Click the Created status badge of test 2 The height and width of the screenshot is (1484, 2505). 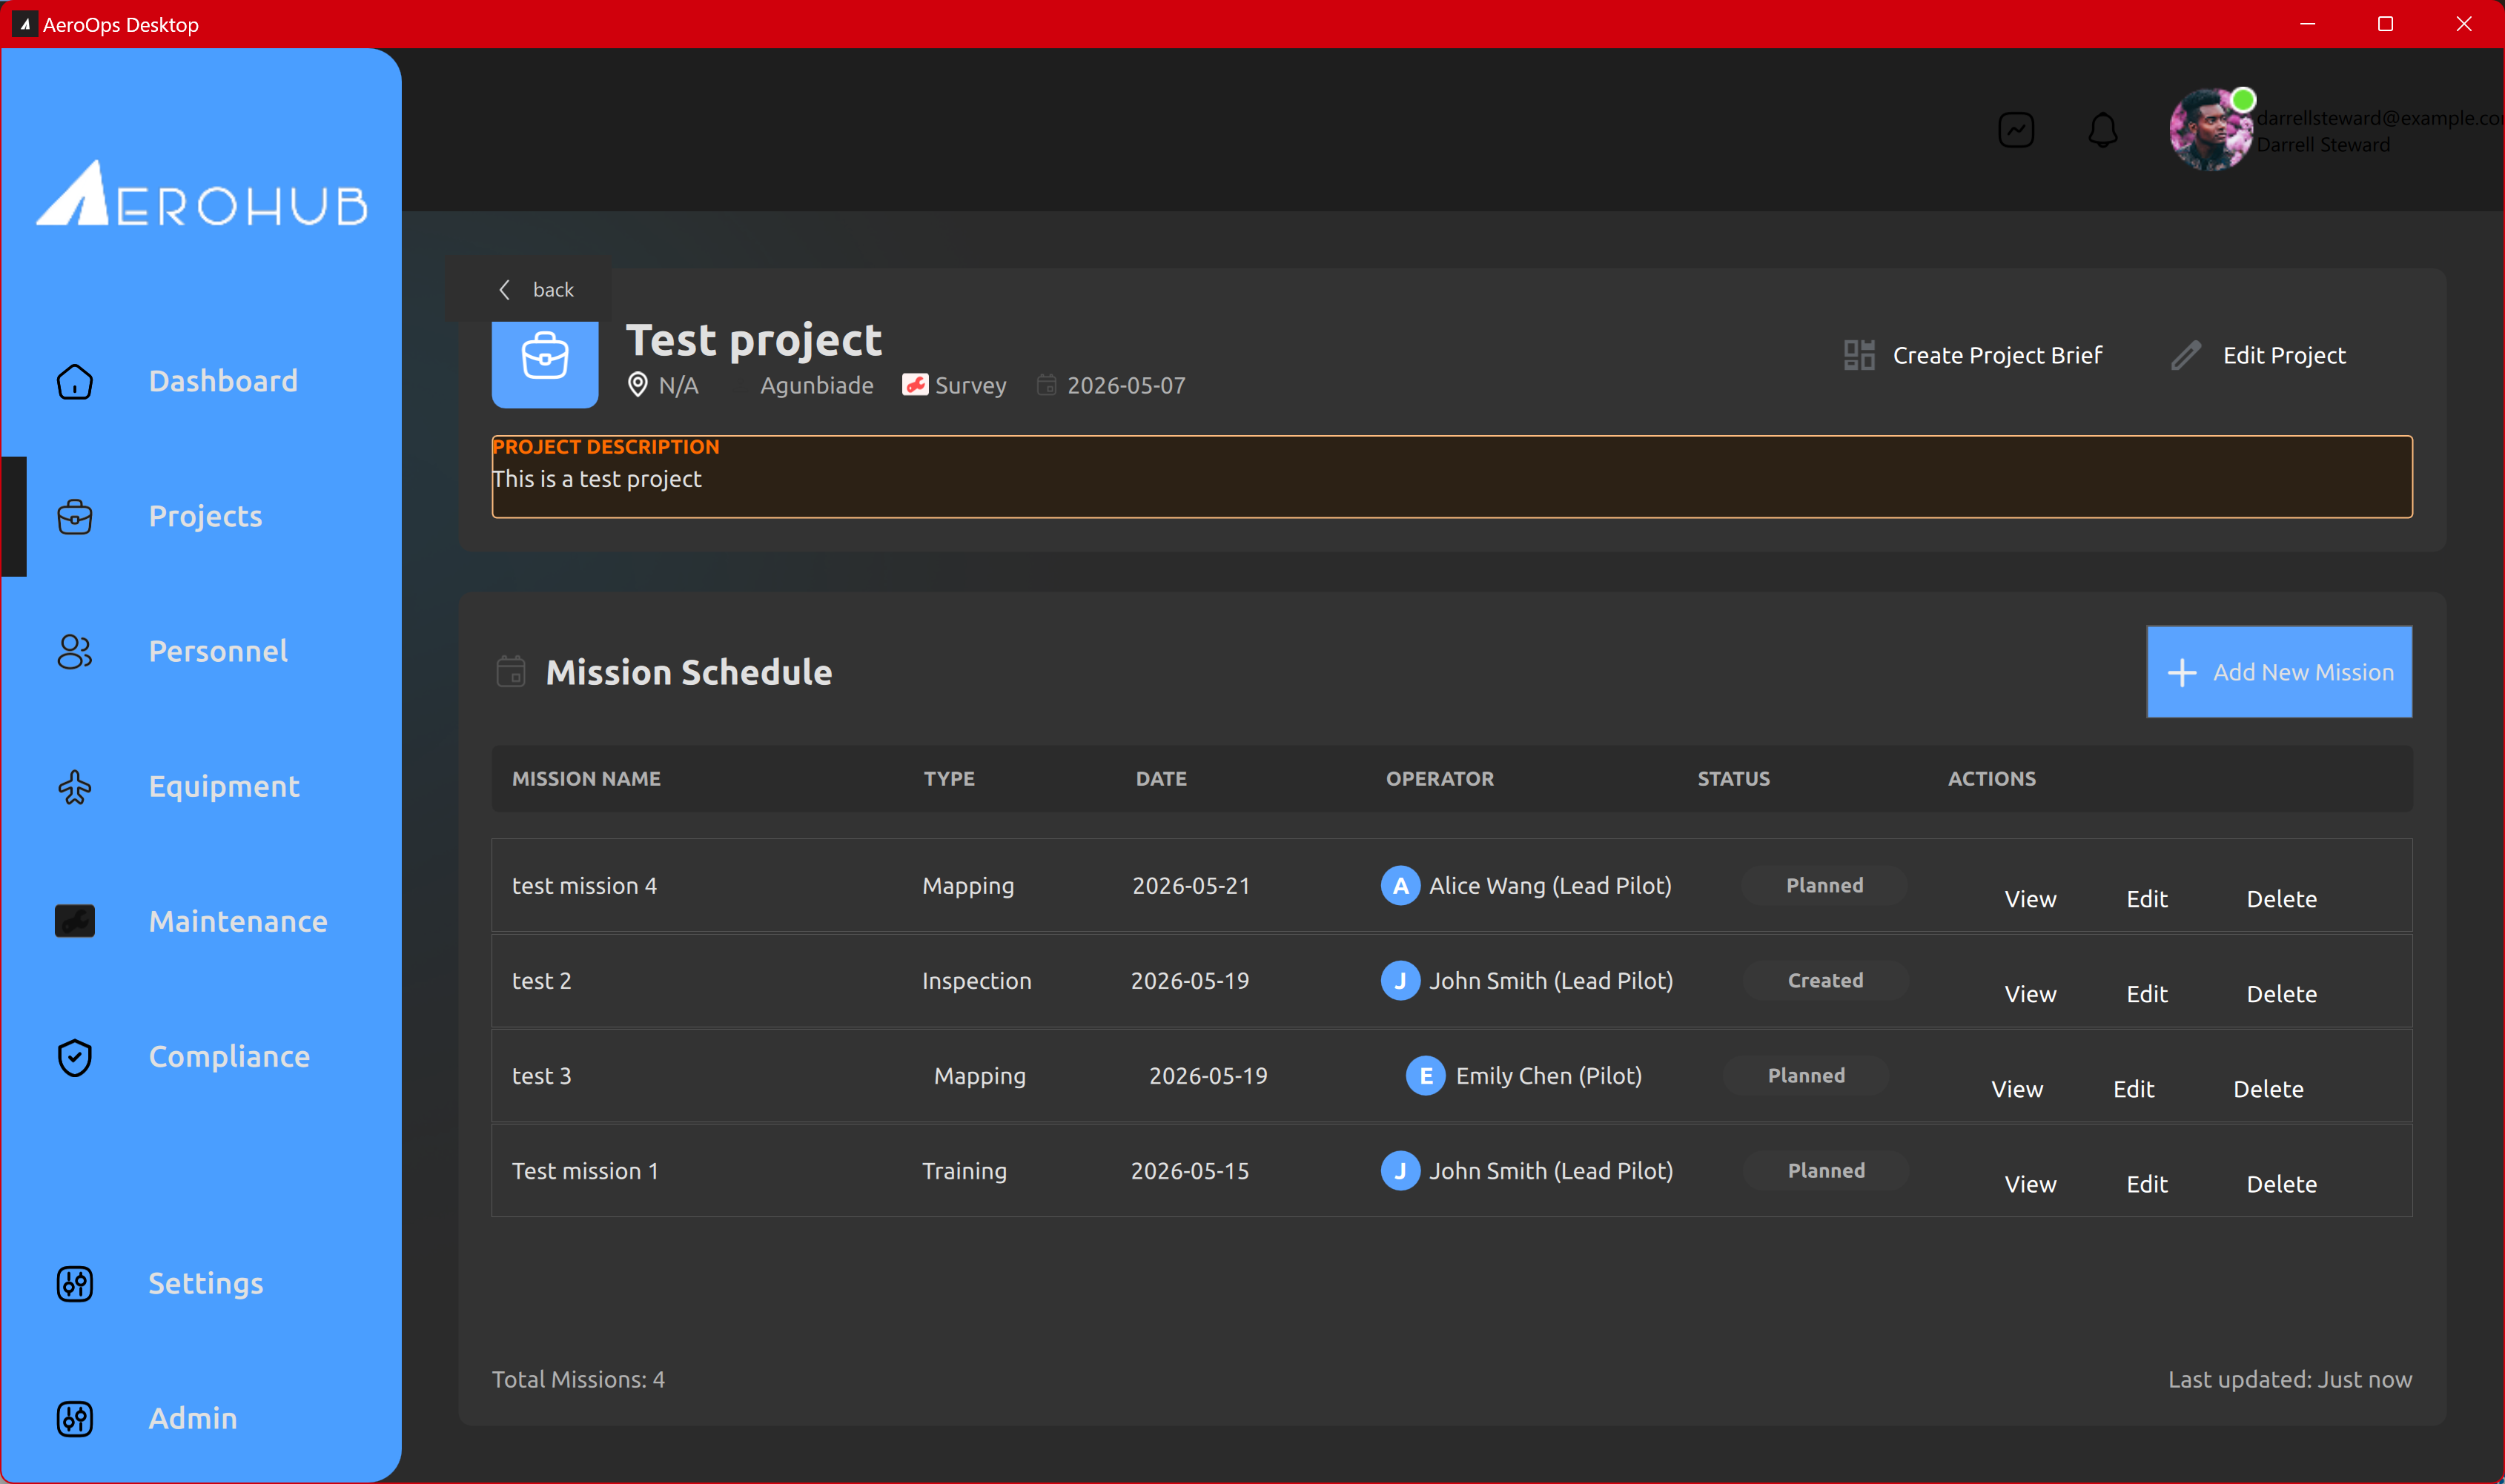coord(1826,981)
